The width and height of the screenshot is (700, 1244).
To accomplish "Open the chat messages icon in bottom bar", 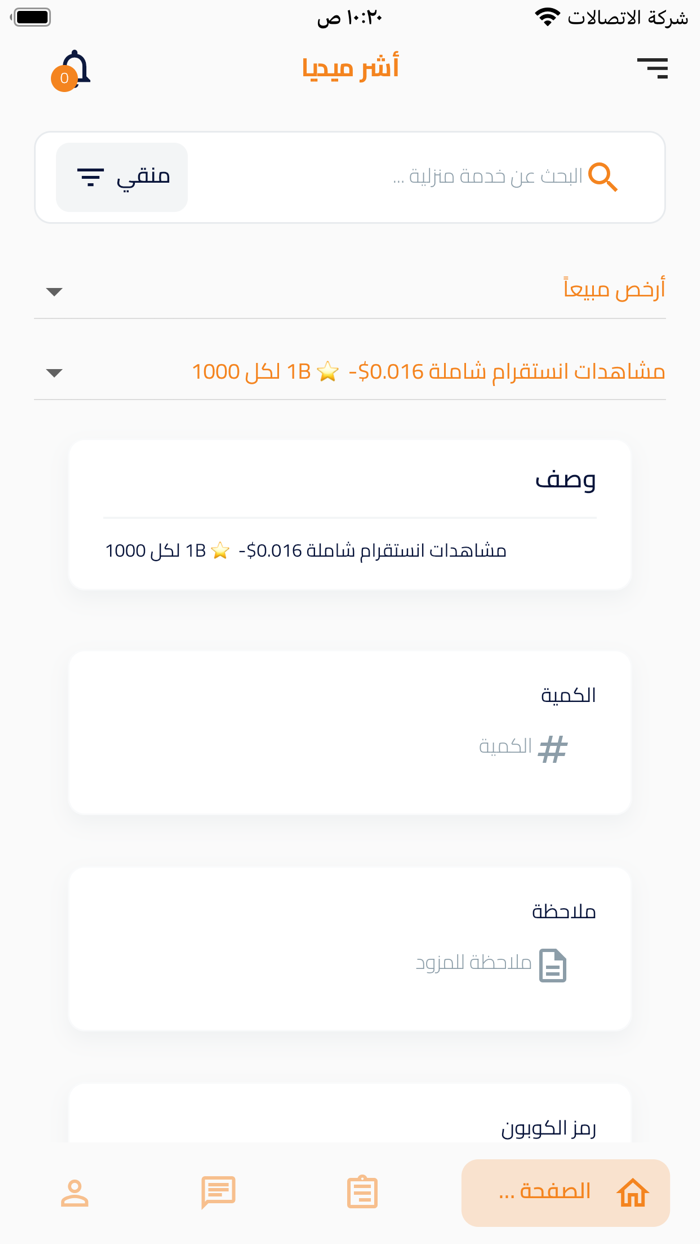I will click(x=218, y=1192).
